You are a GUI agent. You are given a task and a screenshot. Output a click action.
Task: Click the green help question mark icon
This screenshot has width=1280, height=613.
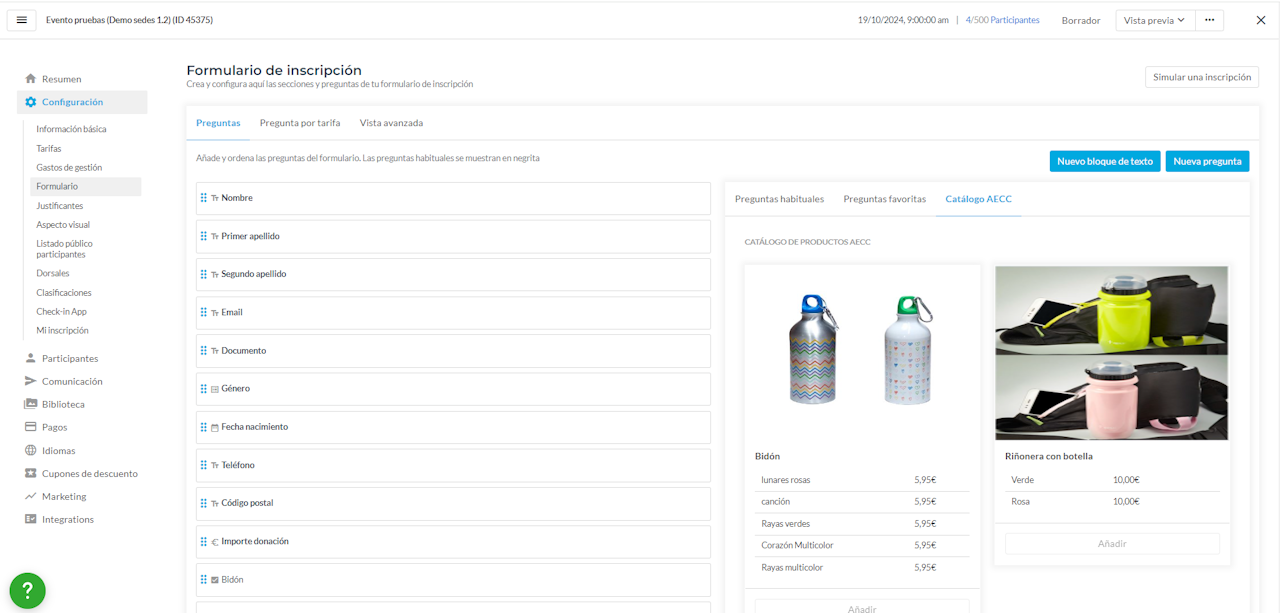[x=27, y=590]
